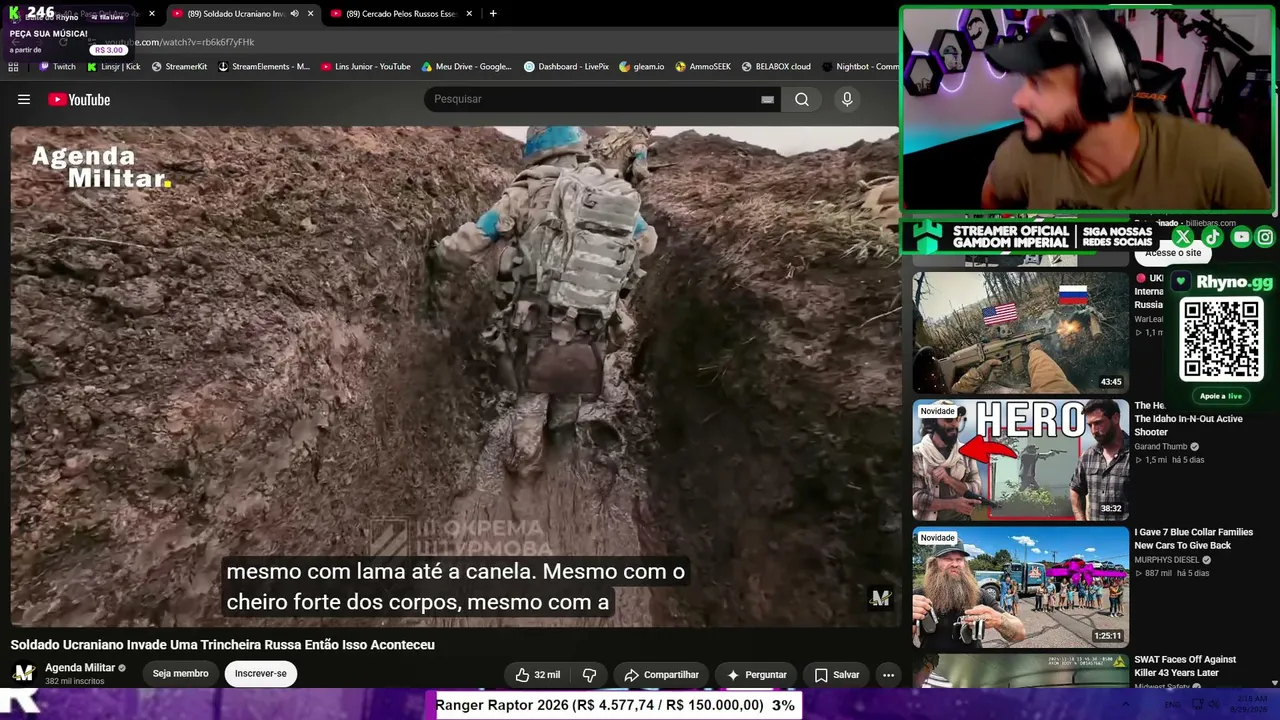Subscribe with the Inscrever-se button

point(261,674)
